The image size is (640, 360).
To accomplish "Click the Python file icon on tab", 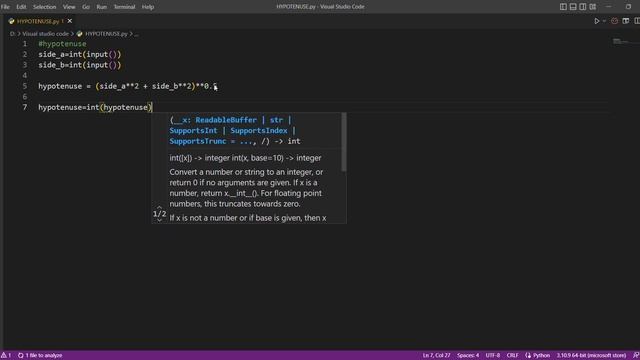I will (11, 21).
